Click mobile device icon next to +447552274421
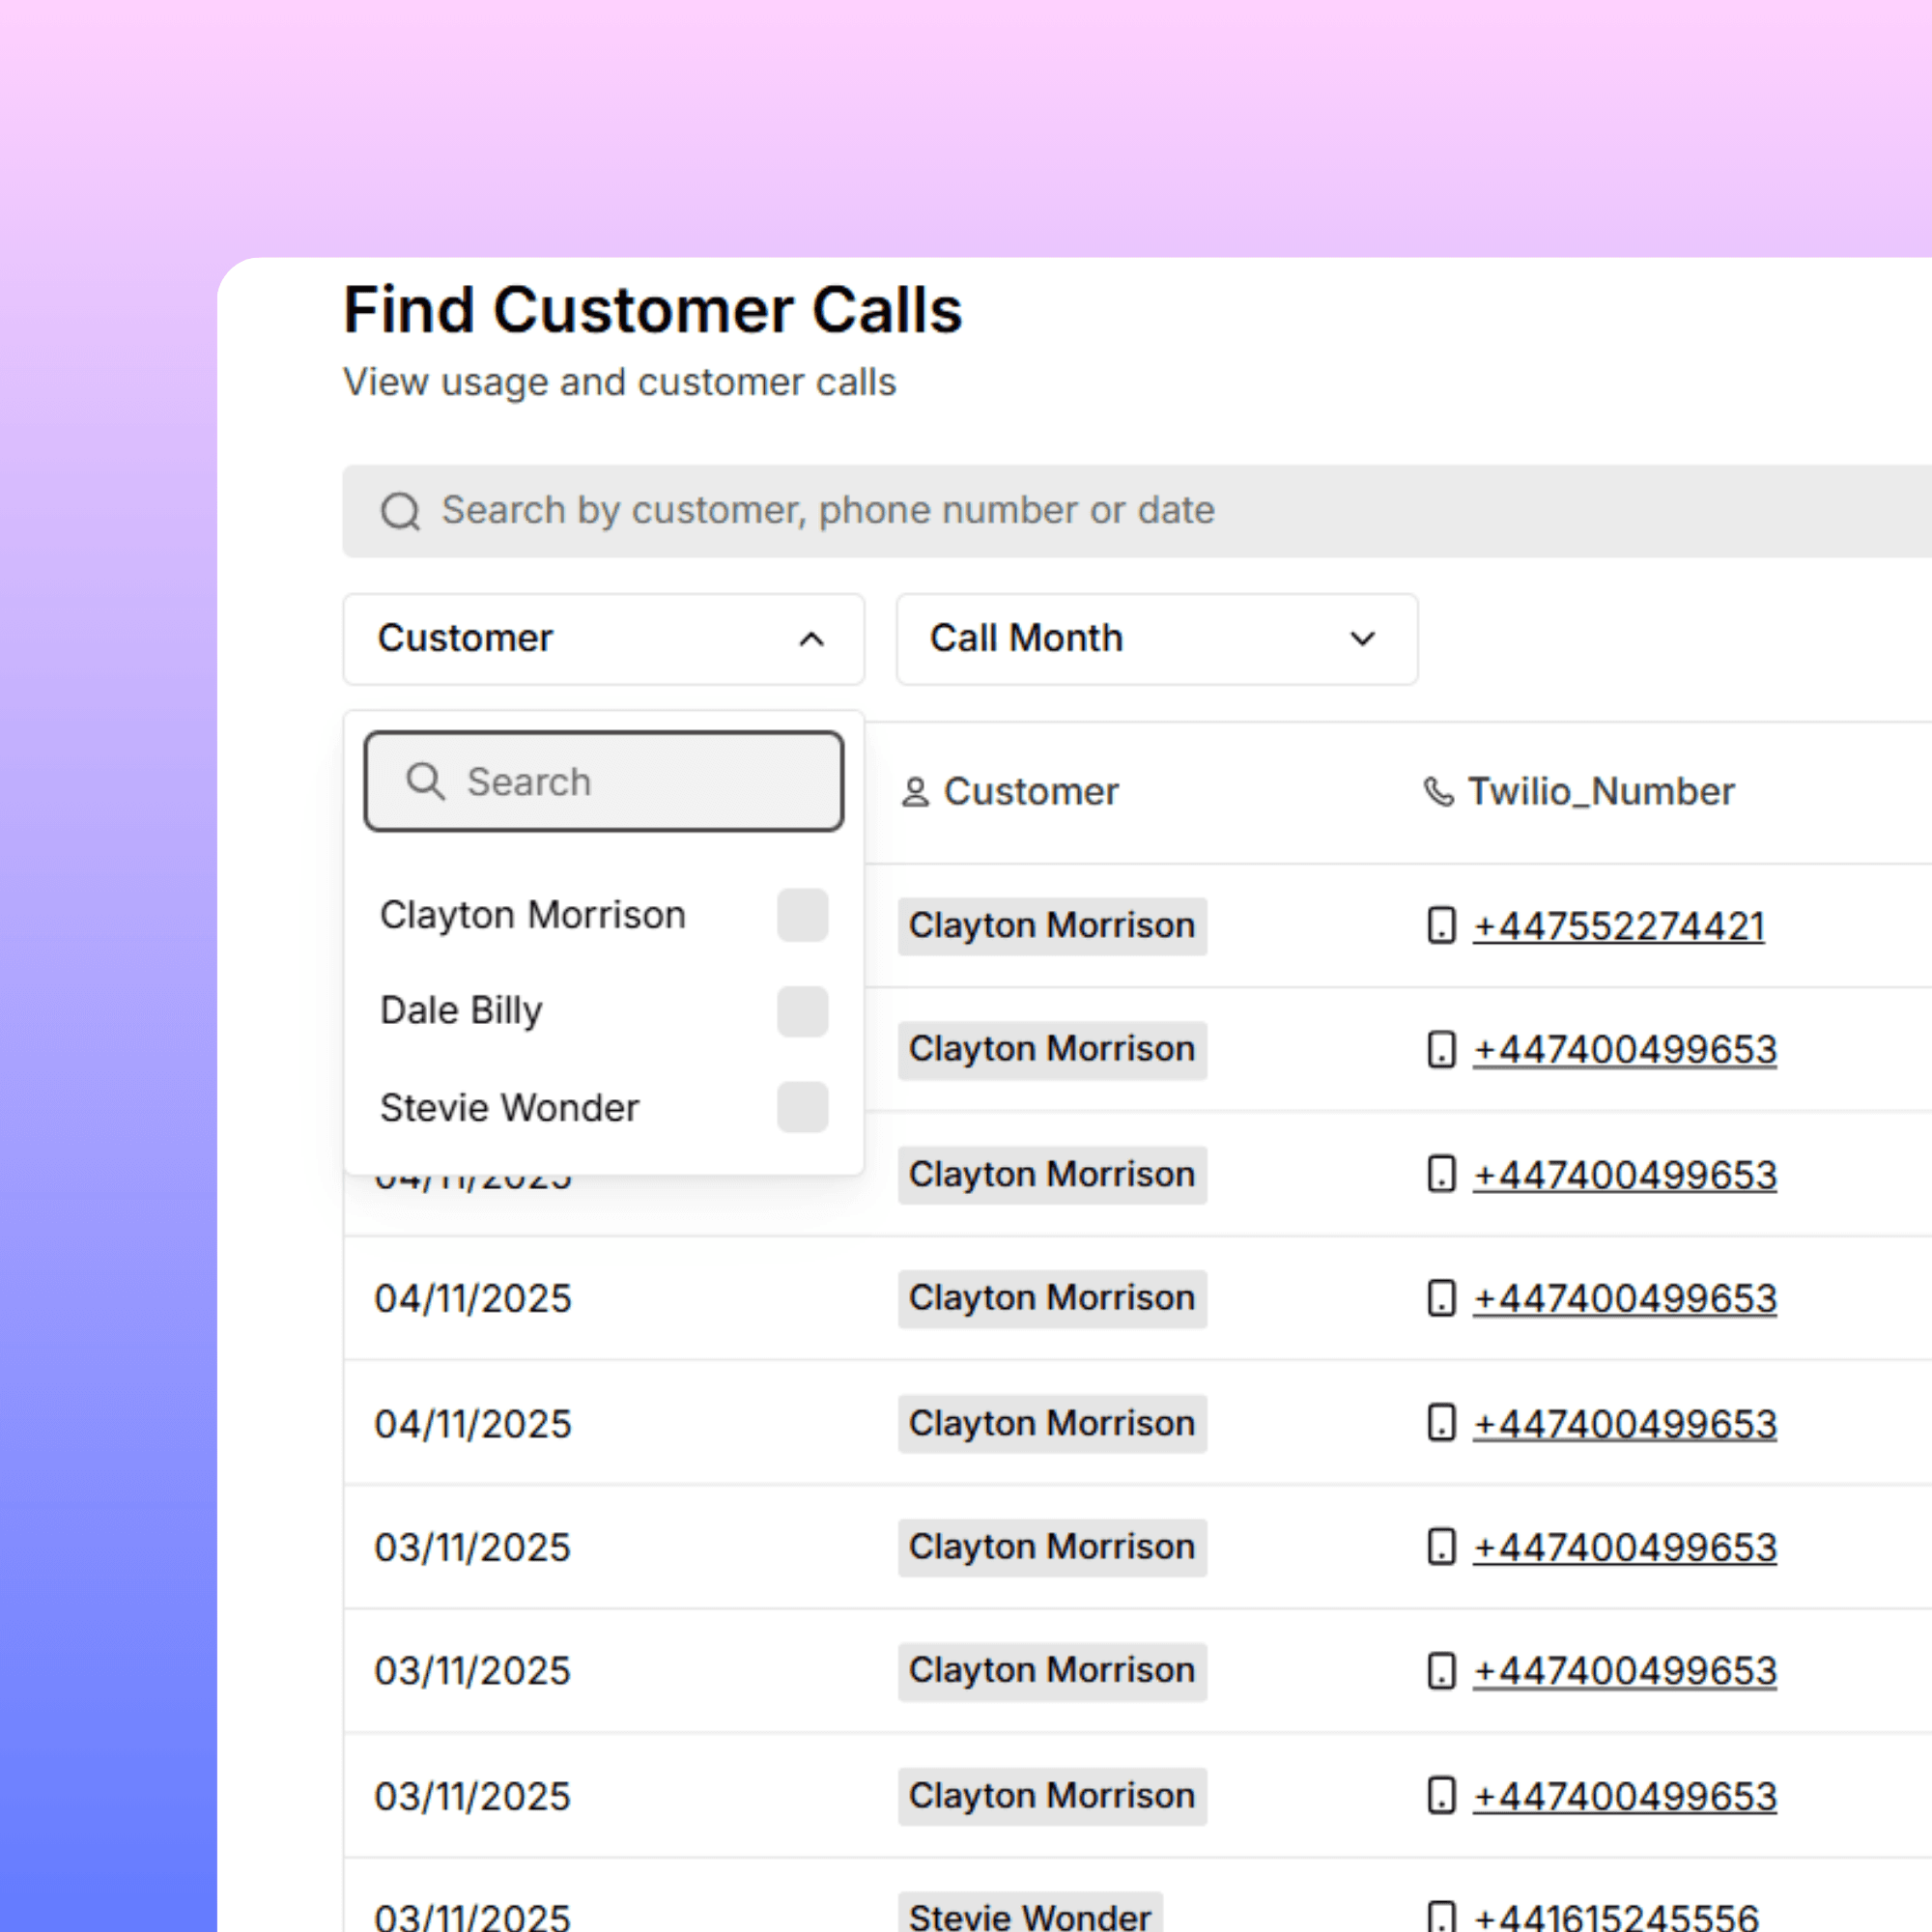Image resolution: width=1932 pixels, height=1932 pixels. (1441, 925)
